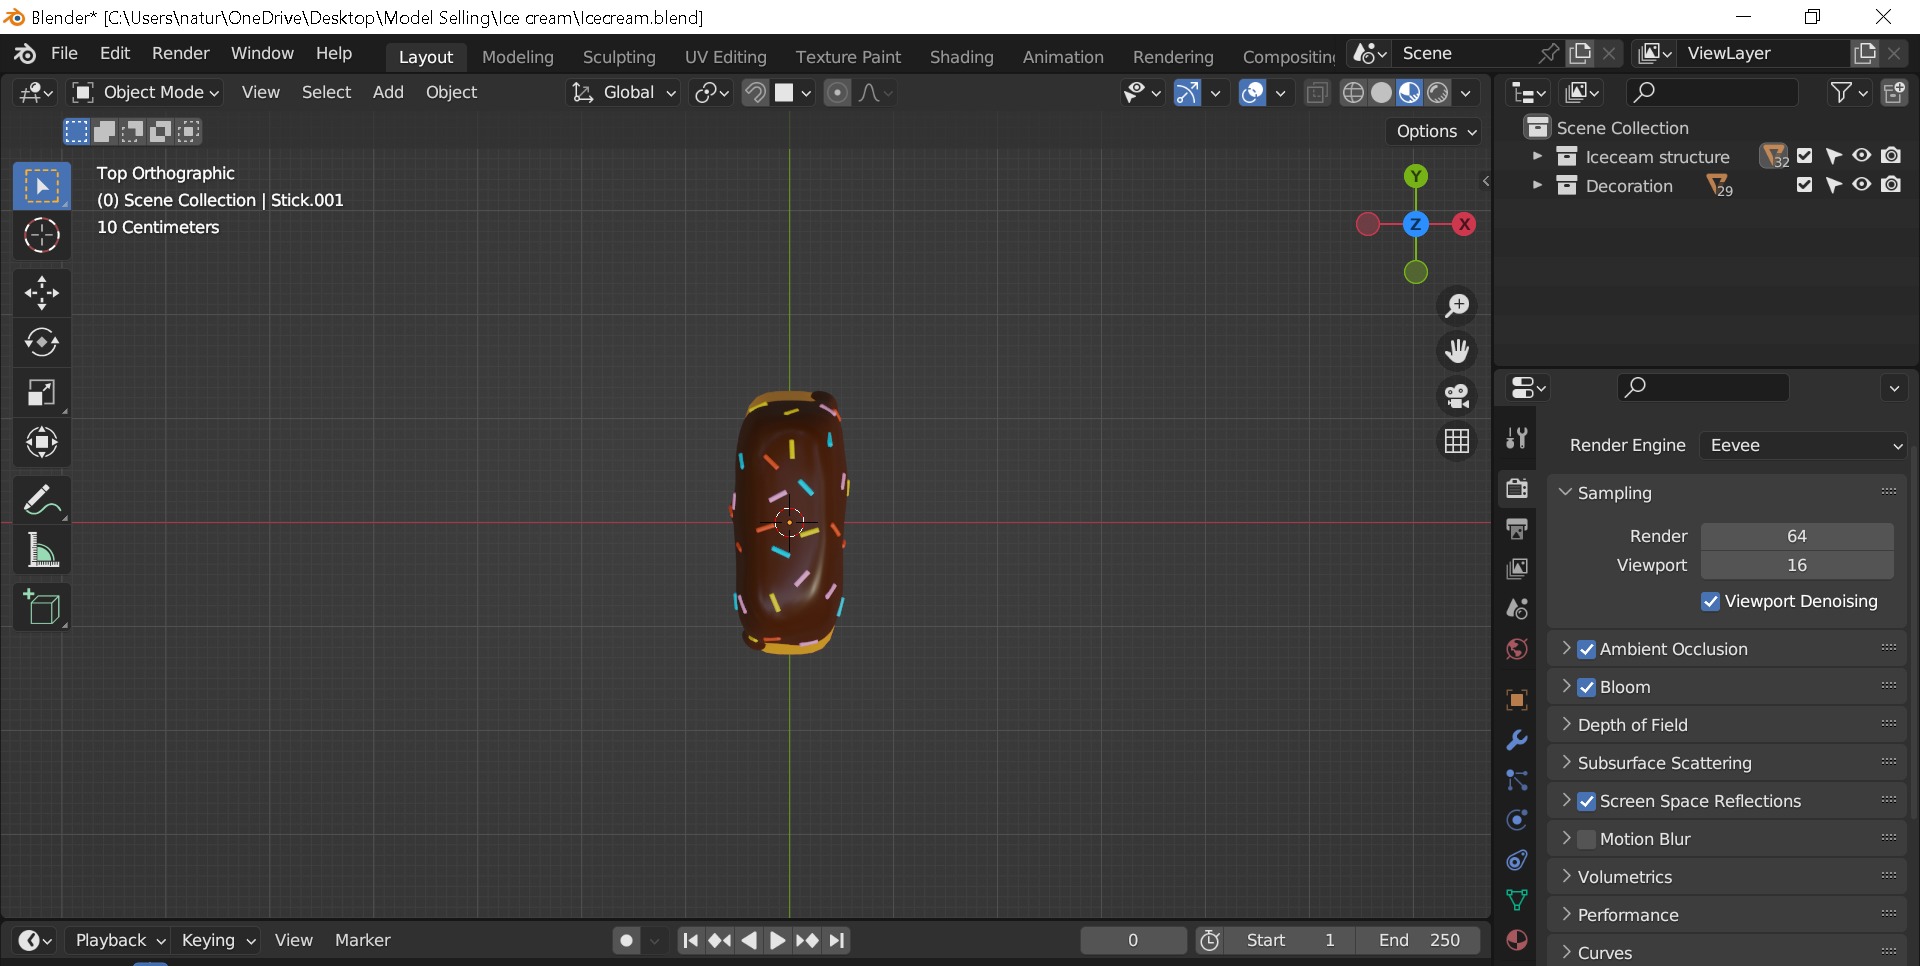Switch to the 3D Cursor tool
Screen dimensions: 1920x966
click(41, 236)
